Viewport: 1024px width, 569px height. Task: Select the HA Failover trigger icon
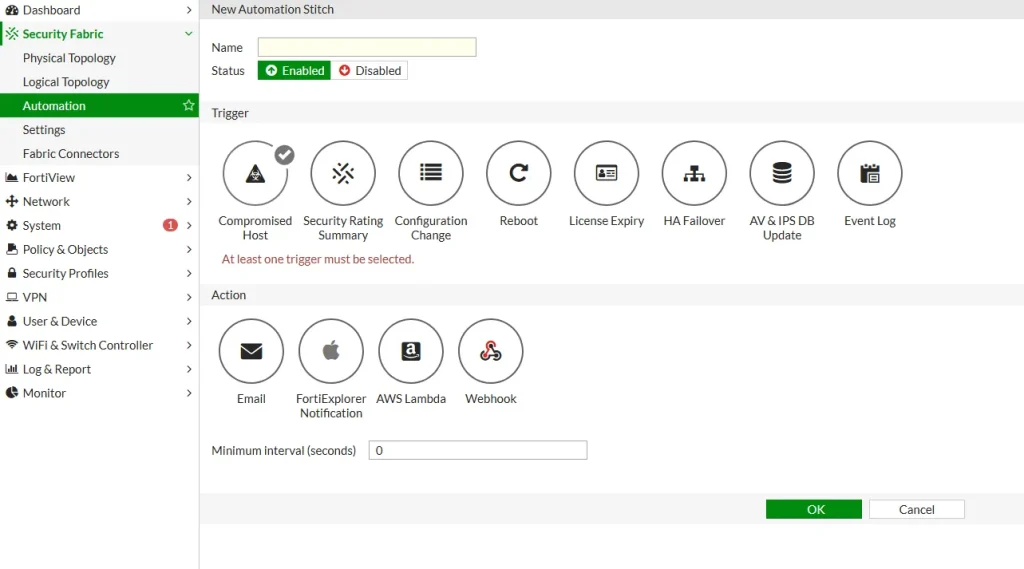pos(694,173)
